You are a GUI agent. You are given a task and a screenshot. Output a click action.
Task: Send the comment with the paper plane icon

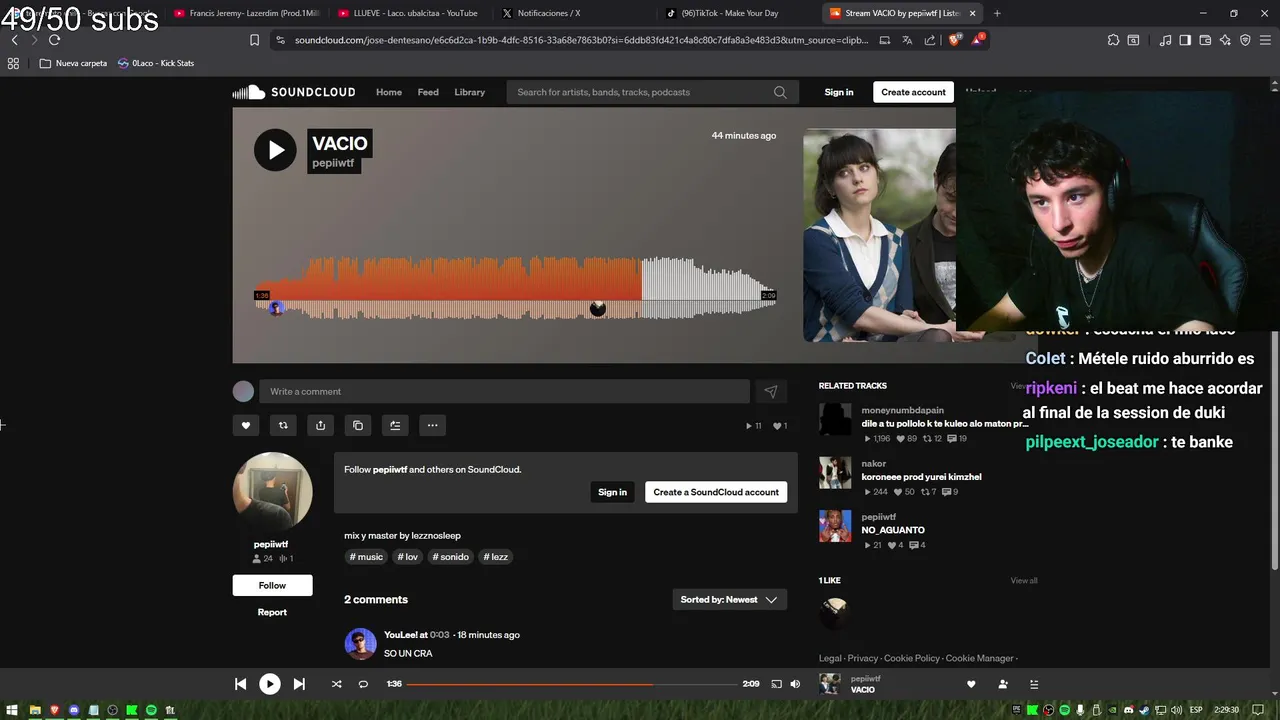click(770, 392)
